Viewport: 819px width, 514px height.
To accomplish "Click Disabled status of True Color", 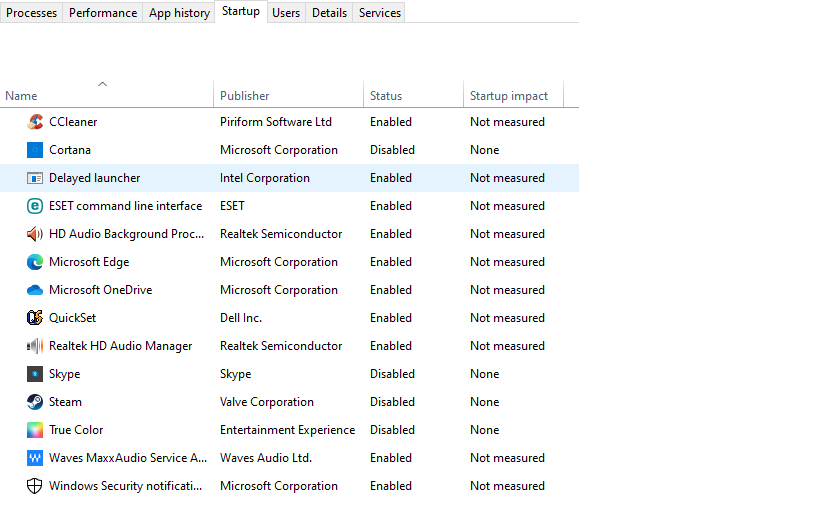I will 392,430.
